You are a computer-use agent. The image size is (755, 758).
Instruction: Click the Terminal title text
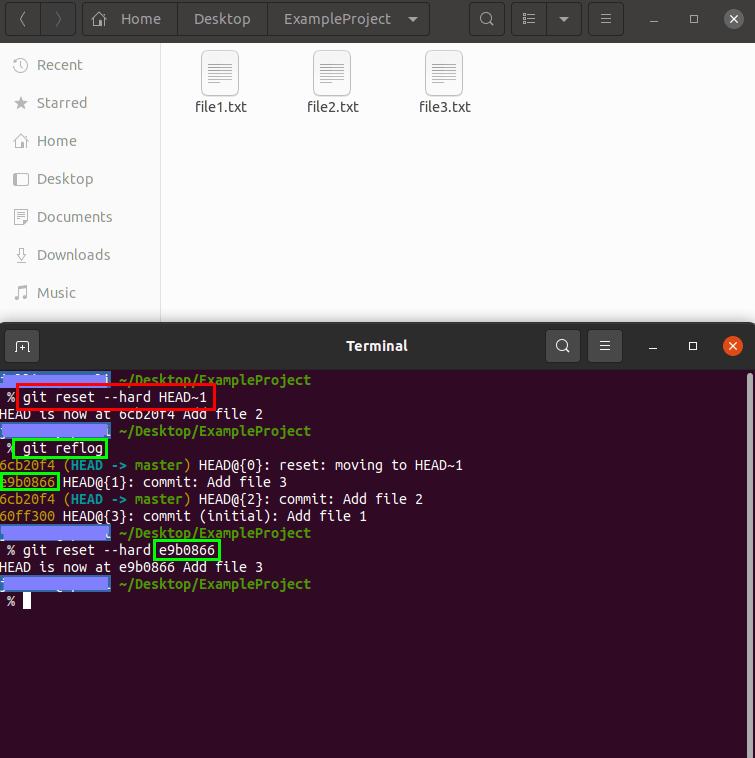pos(377,346)
